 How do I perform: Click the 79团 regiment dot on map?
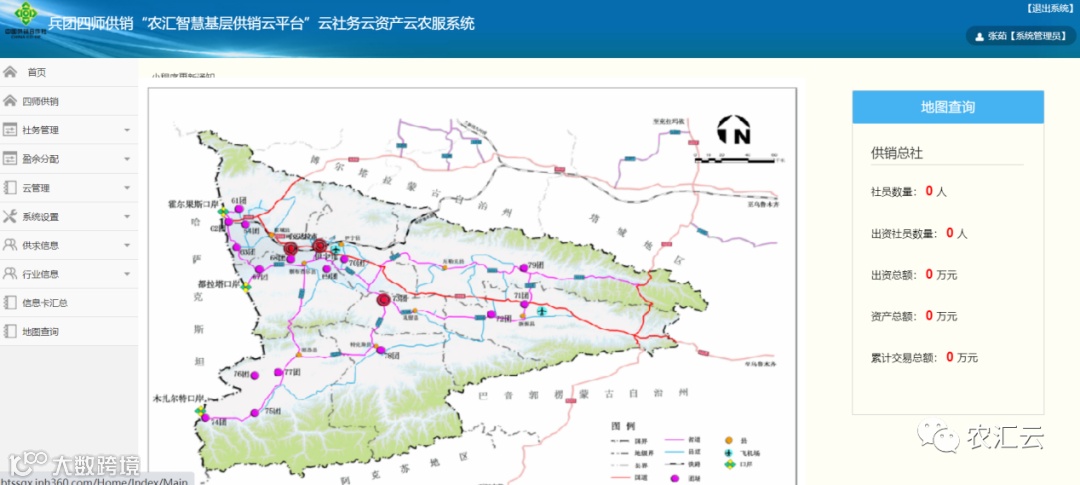[x=524, y=268]
